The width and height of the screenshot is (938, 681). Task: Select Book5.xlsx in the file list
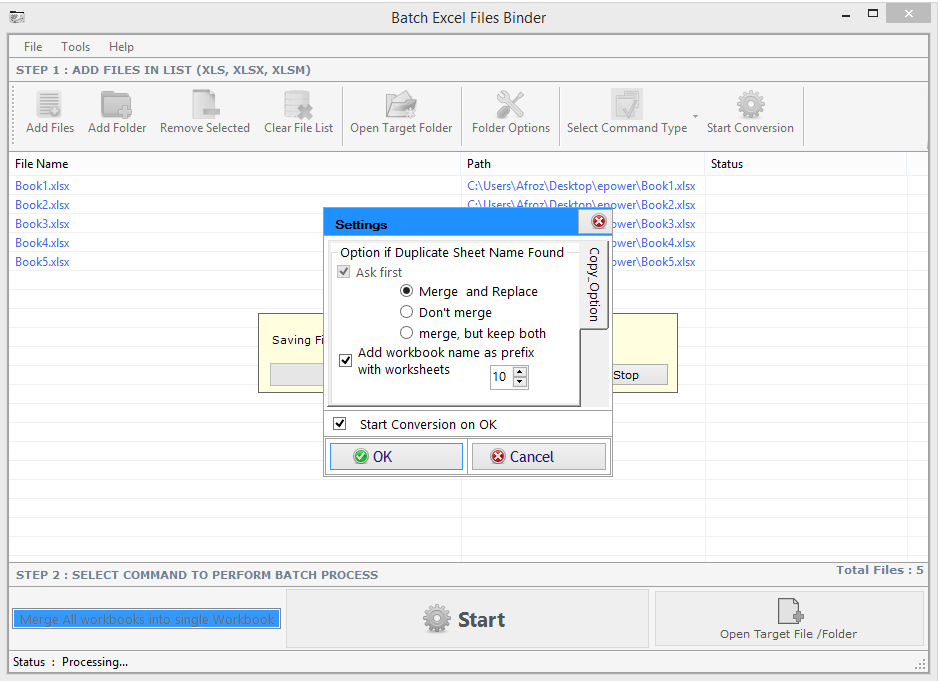[x=42, y=262]
